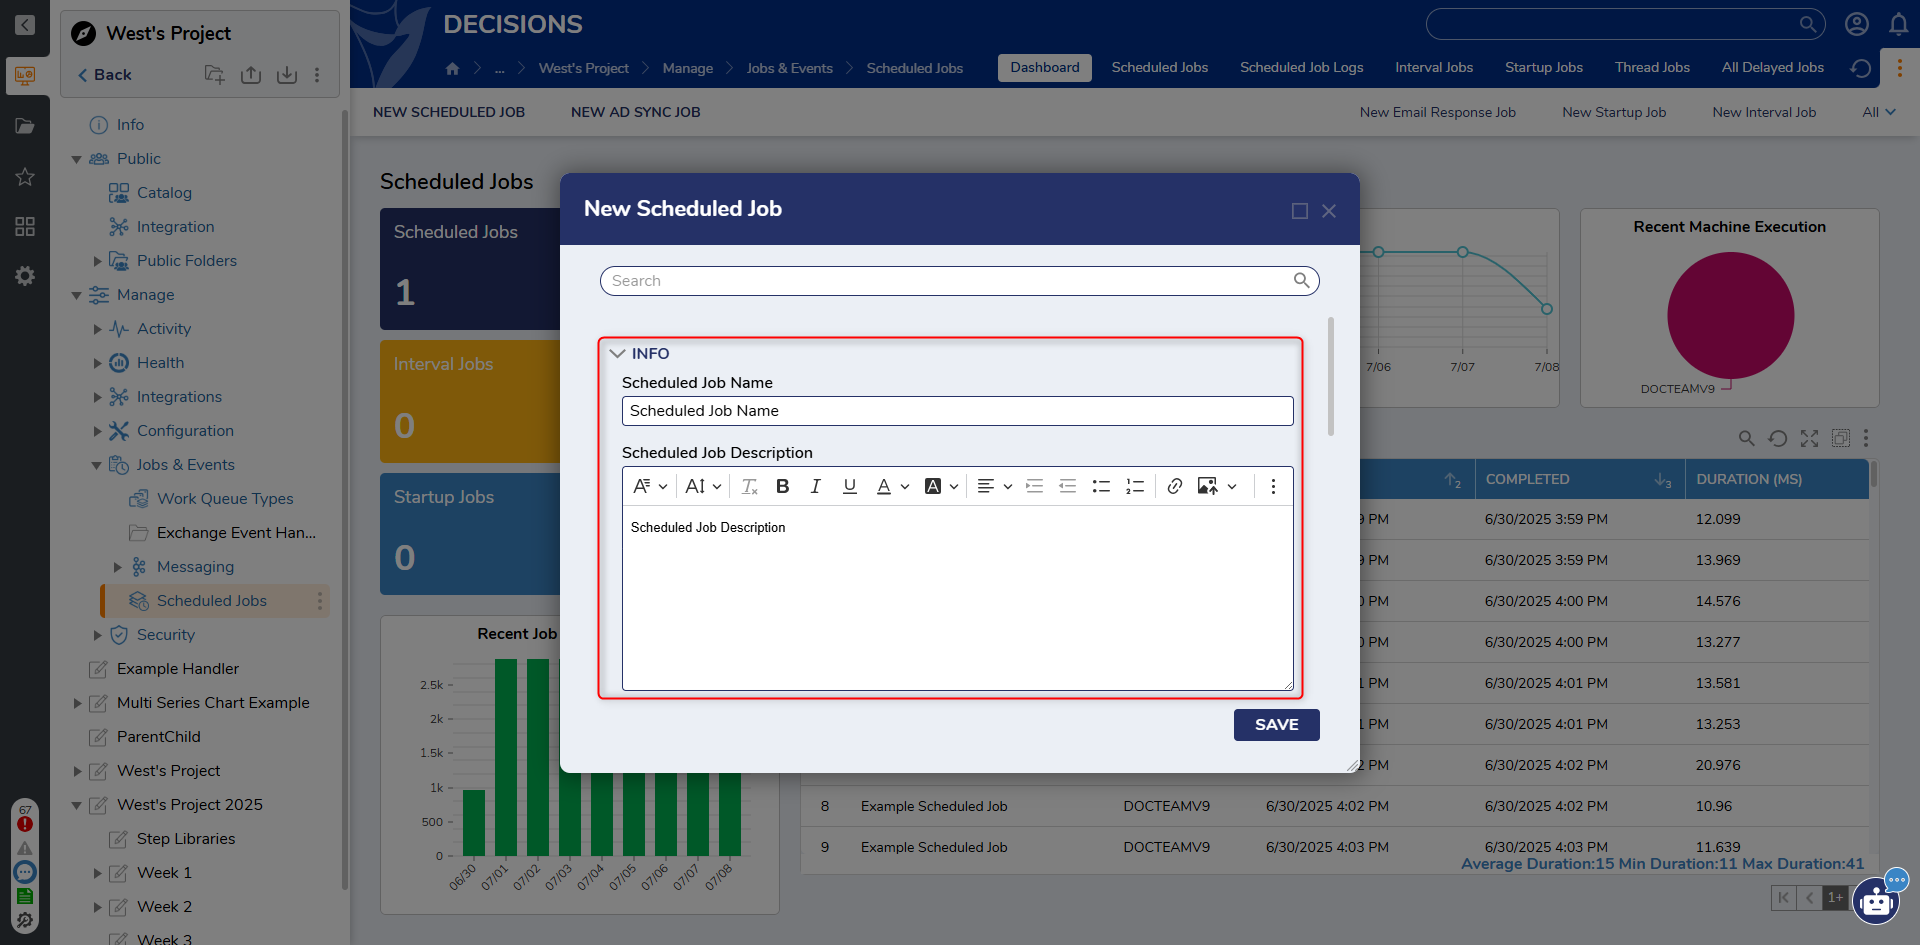Expand the jobs table to fullscreen
Viewport: 1920px width, 945px height.
(x=1809, y=438)
